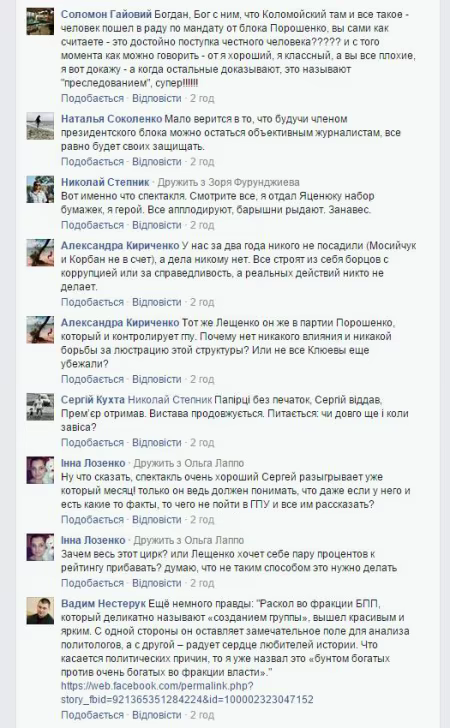Like Вадим Нестерук's comment via Подобається
This screenshot has width=450, height=728.
tap(92, 715)
